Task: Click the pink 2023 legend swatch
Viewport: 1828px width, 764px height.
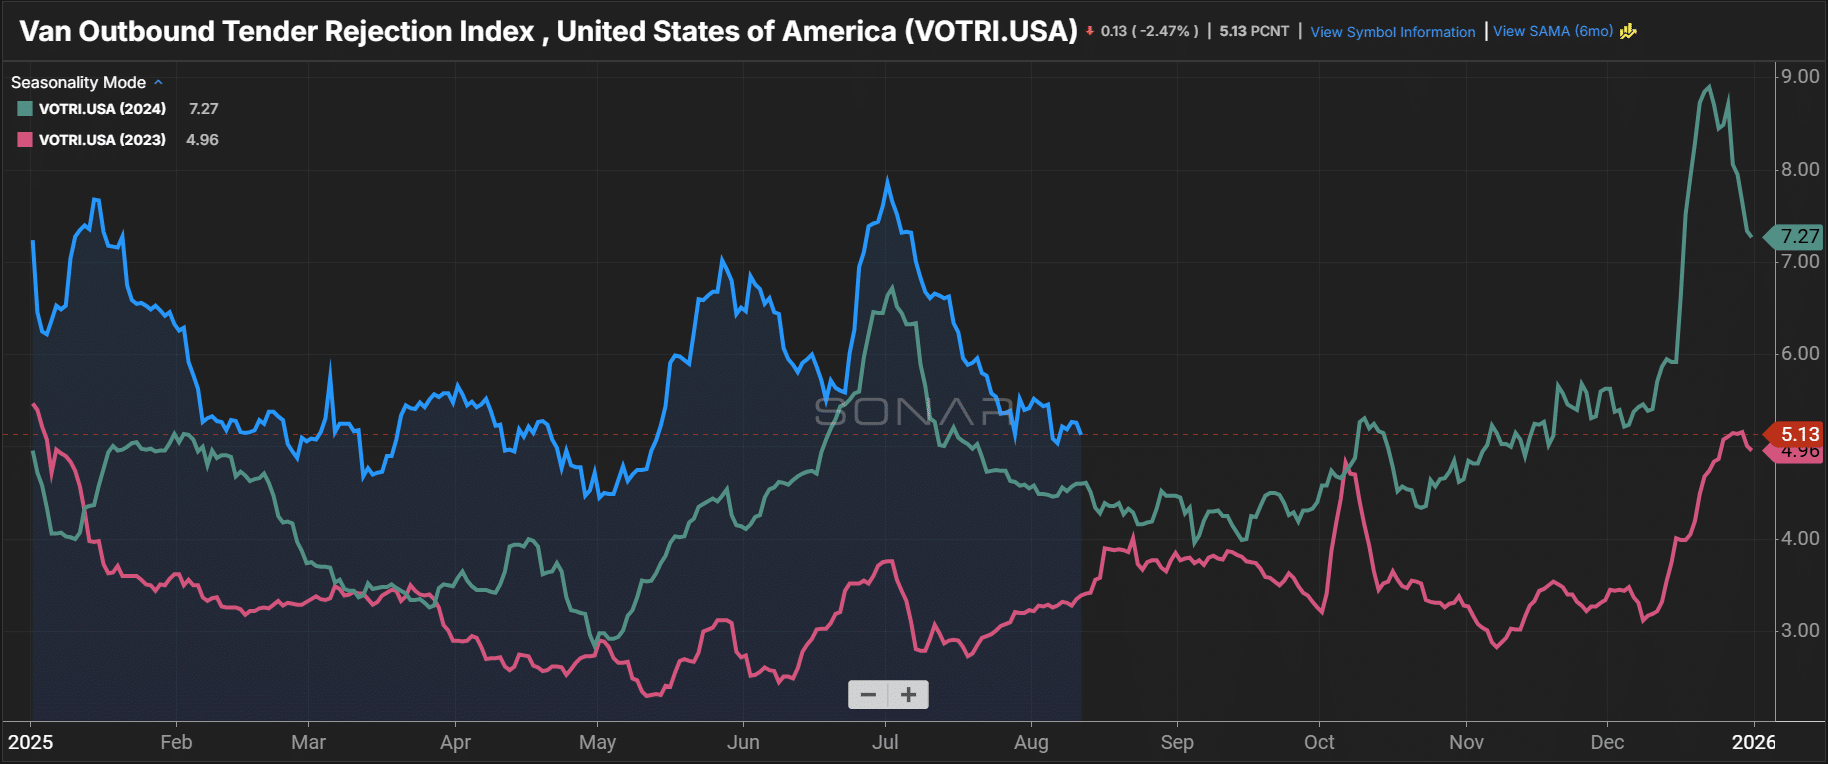Action: 25,140
